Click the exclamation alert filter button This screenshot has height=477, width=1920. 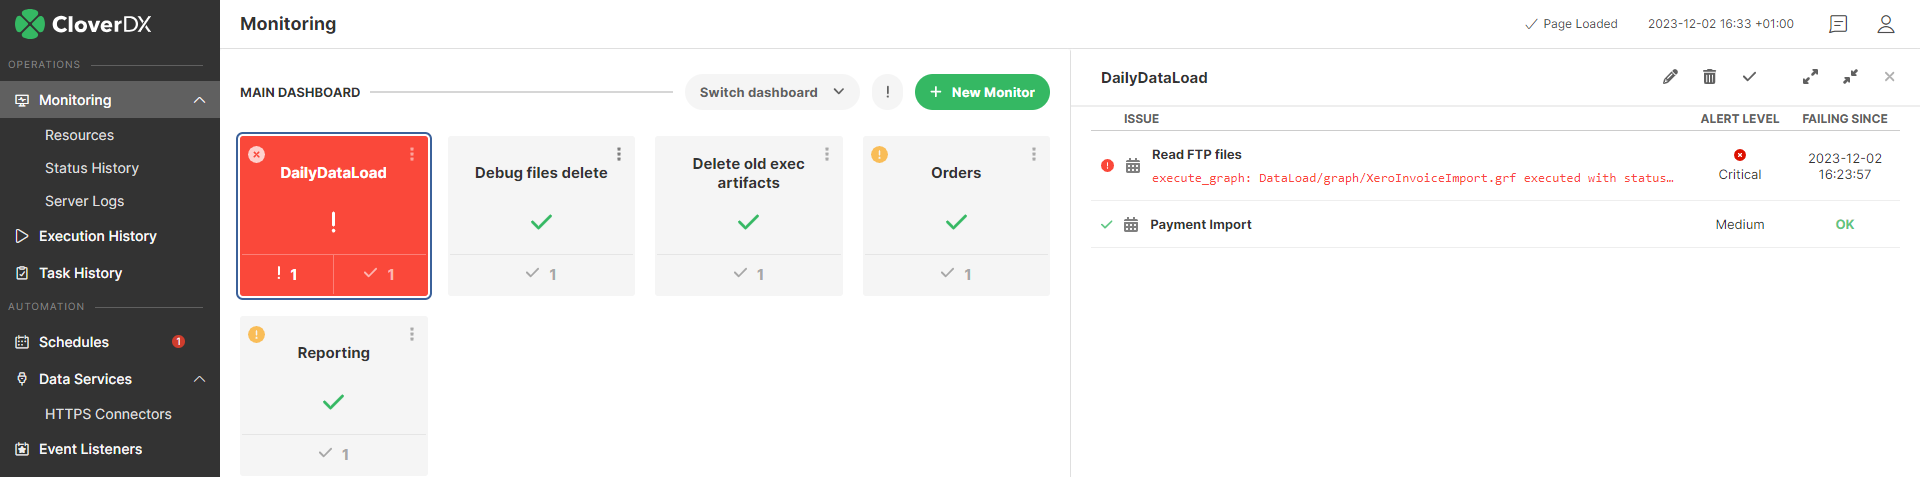point(887,92)
